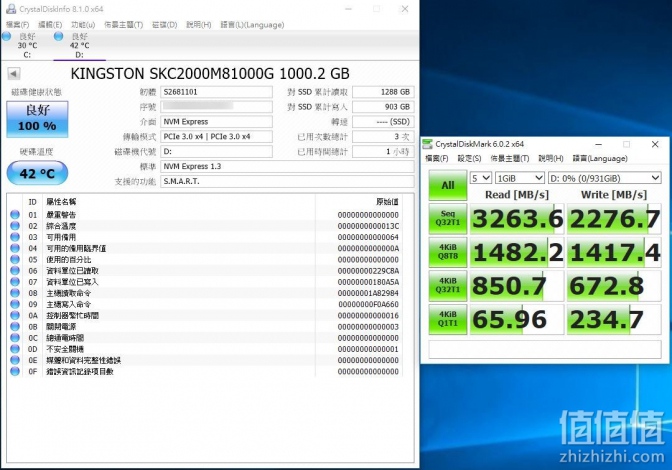Open the test size dropdown showing 1GiB

pyautogui.click(x=520, y=178)
